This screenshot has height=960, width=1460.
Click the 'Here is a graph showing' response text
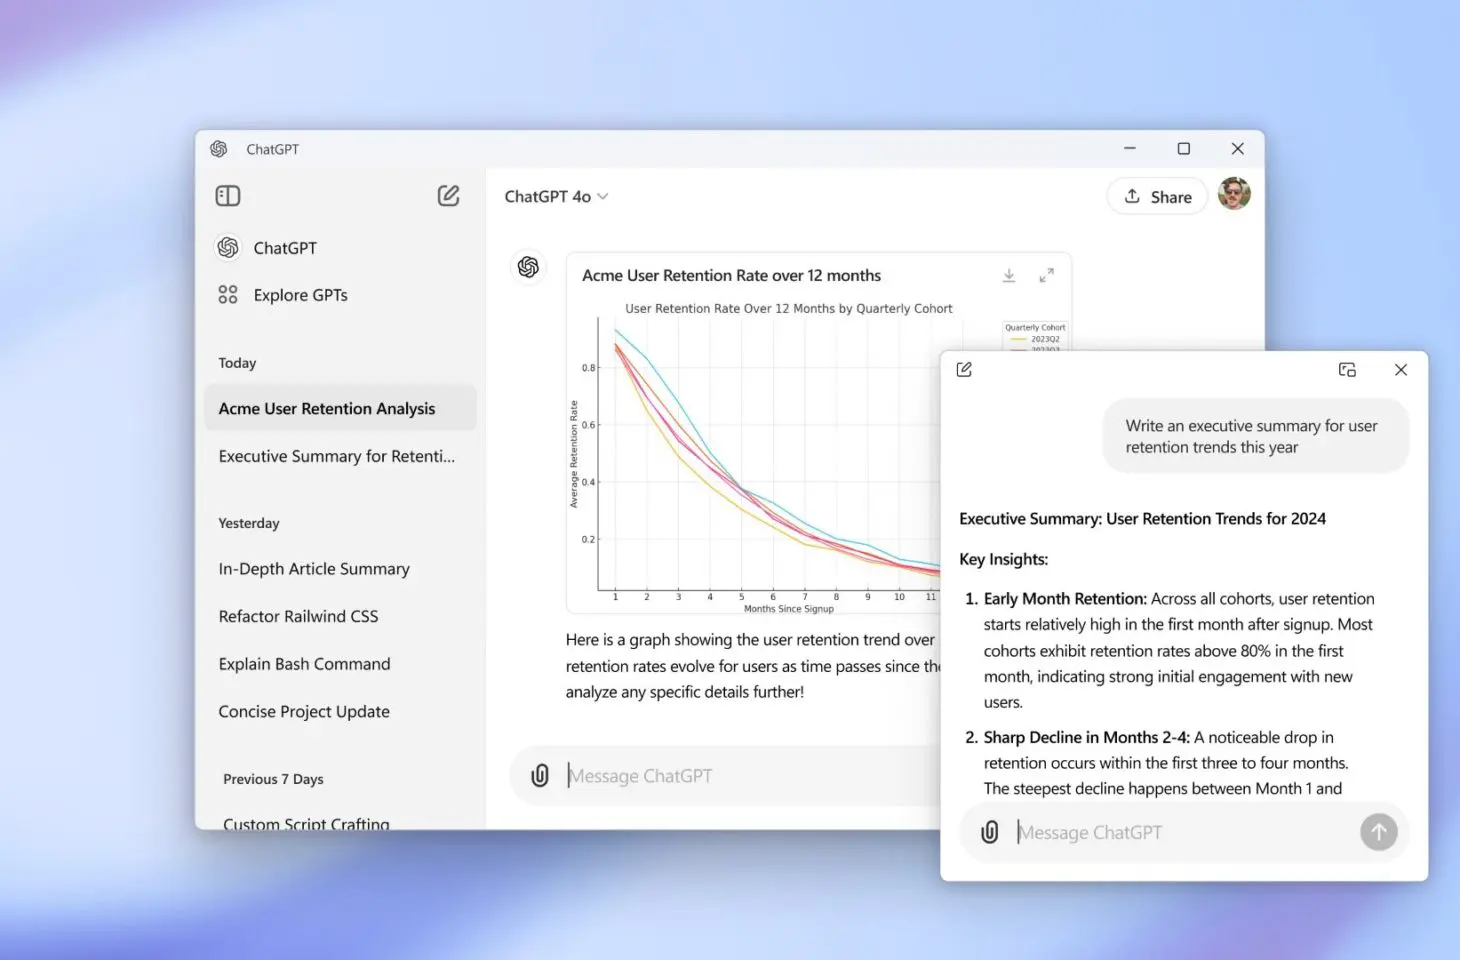[x=752, y=666]
